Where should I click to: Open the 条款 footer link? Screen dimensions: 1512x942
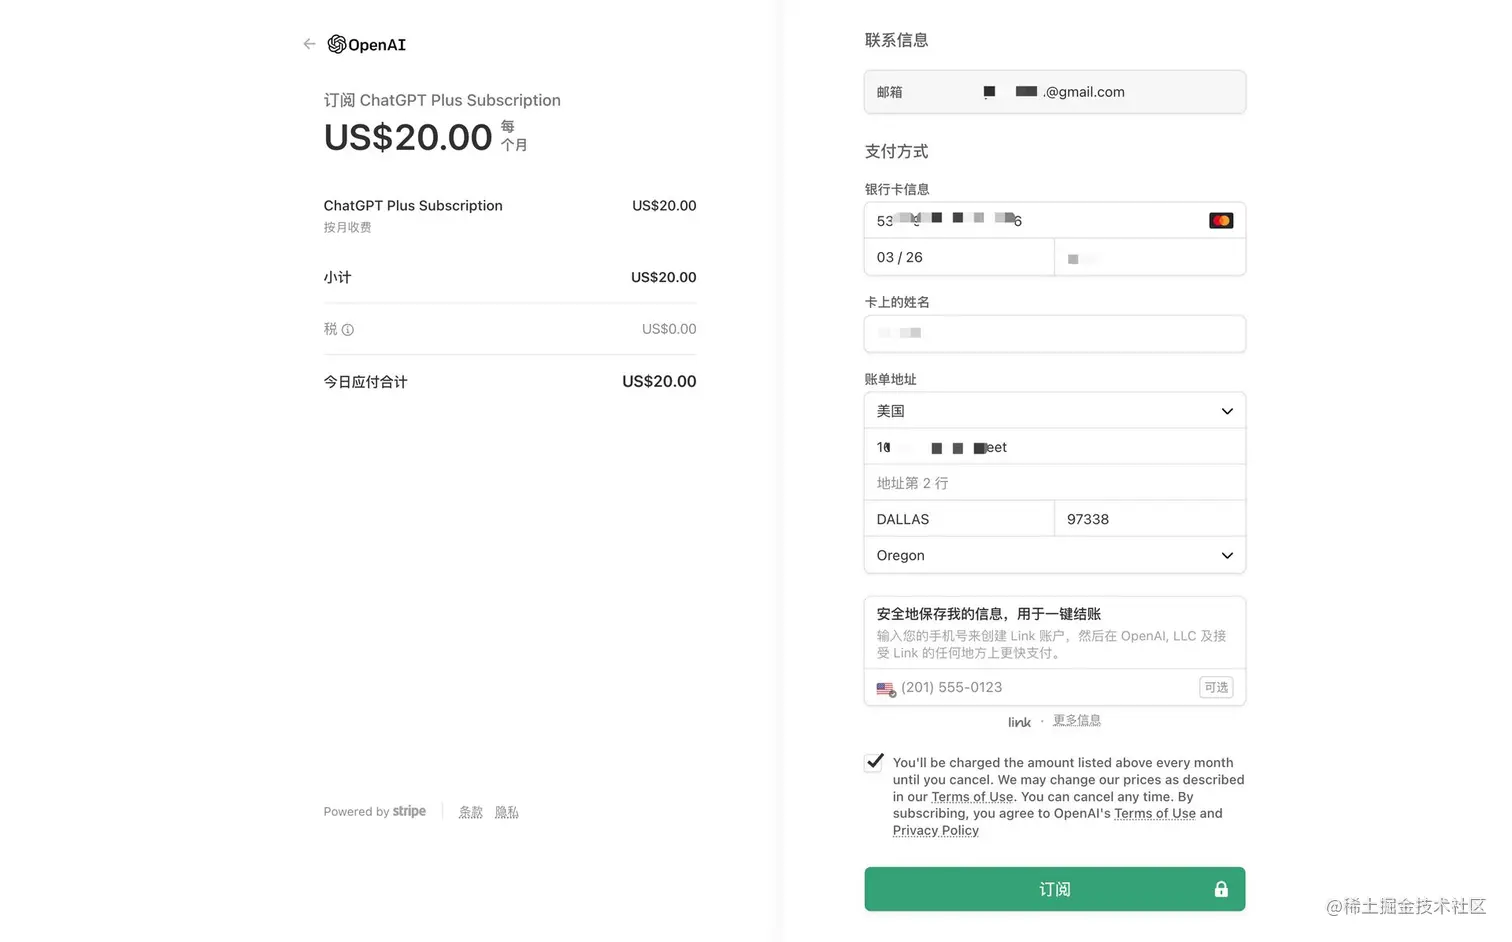coord(470,812)
